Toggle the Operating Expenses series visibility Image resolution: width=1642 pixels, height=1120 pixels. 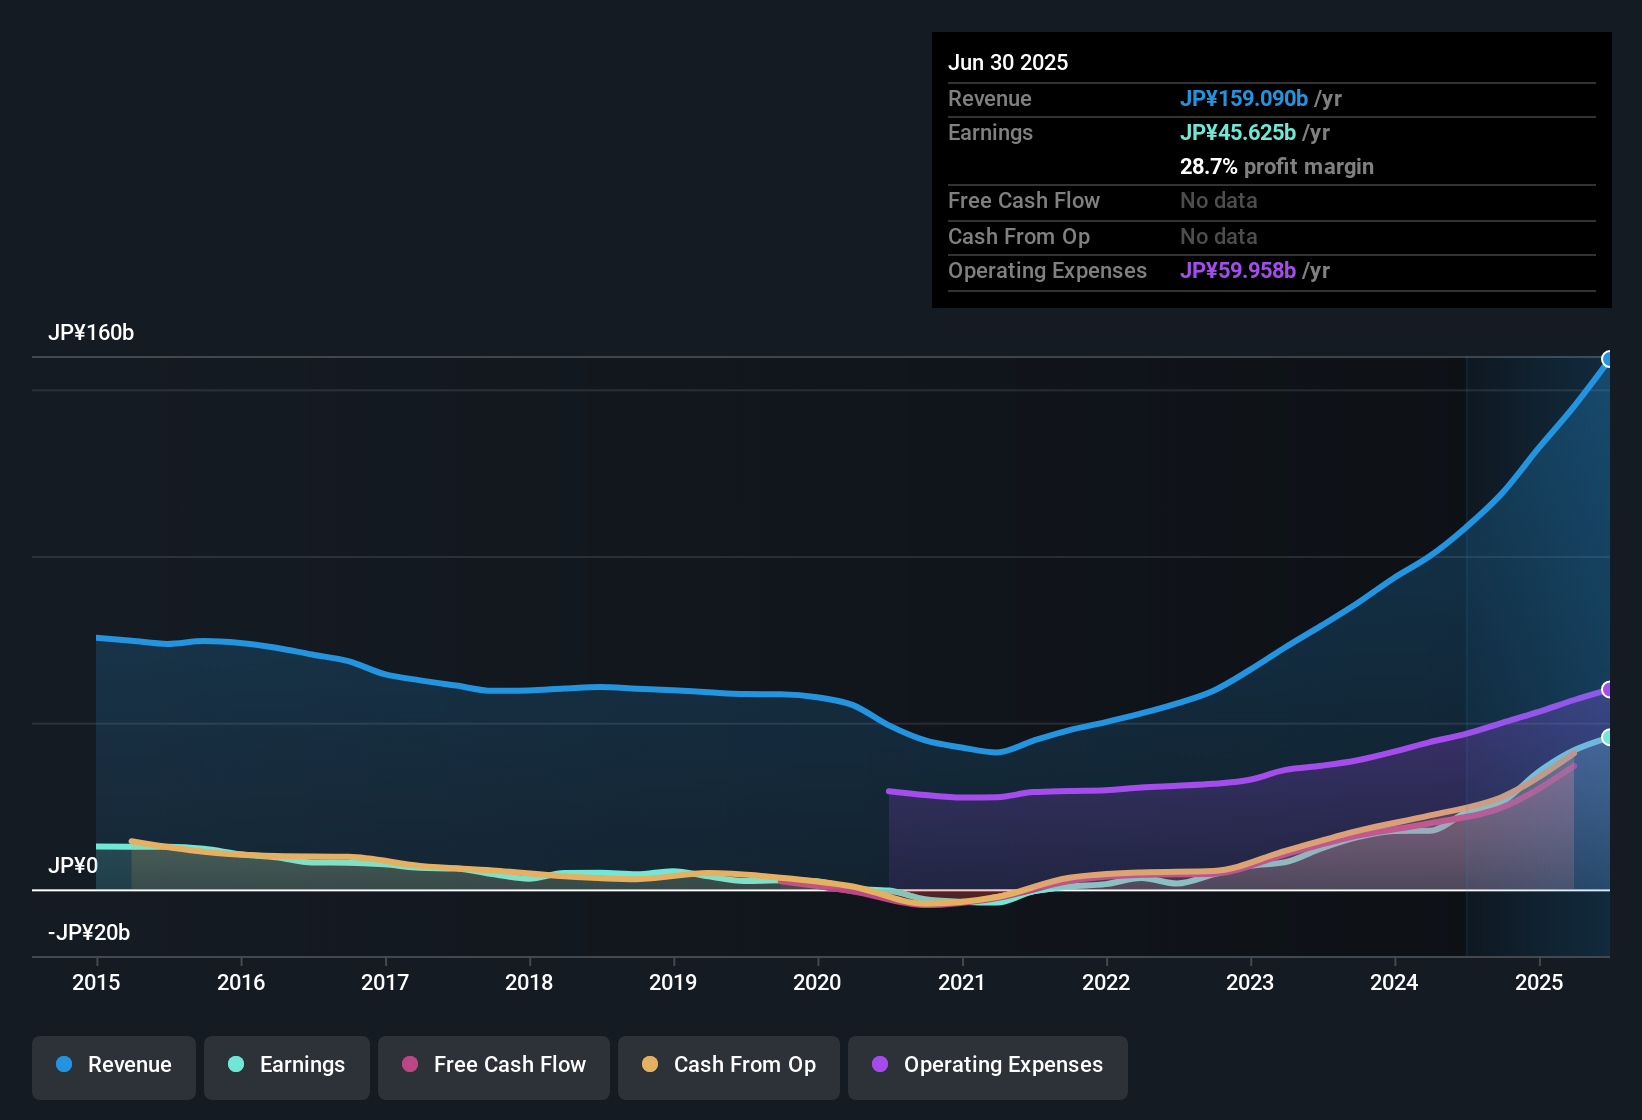[x=988, y=1065]
